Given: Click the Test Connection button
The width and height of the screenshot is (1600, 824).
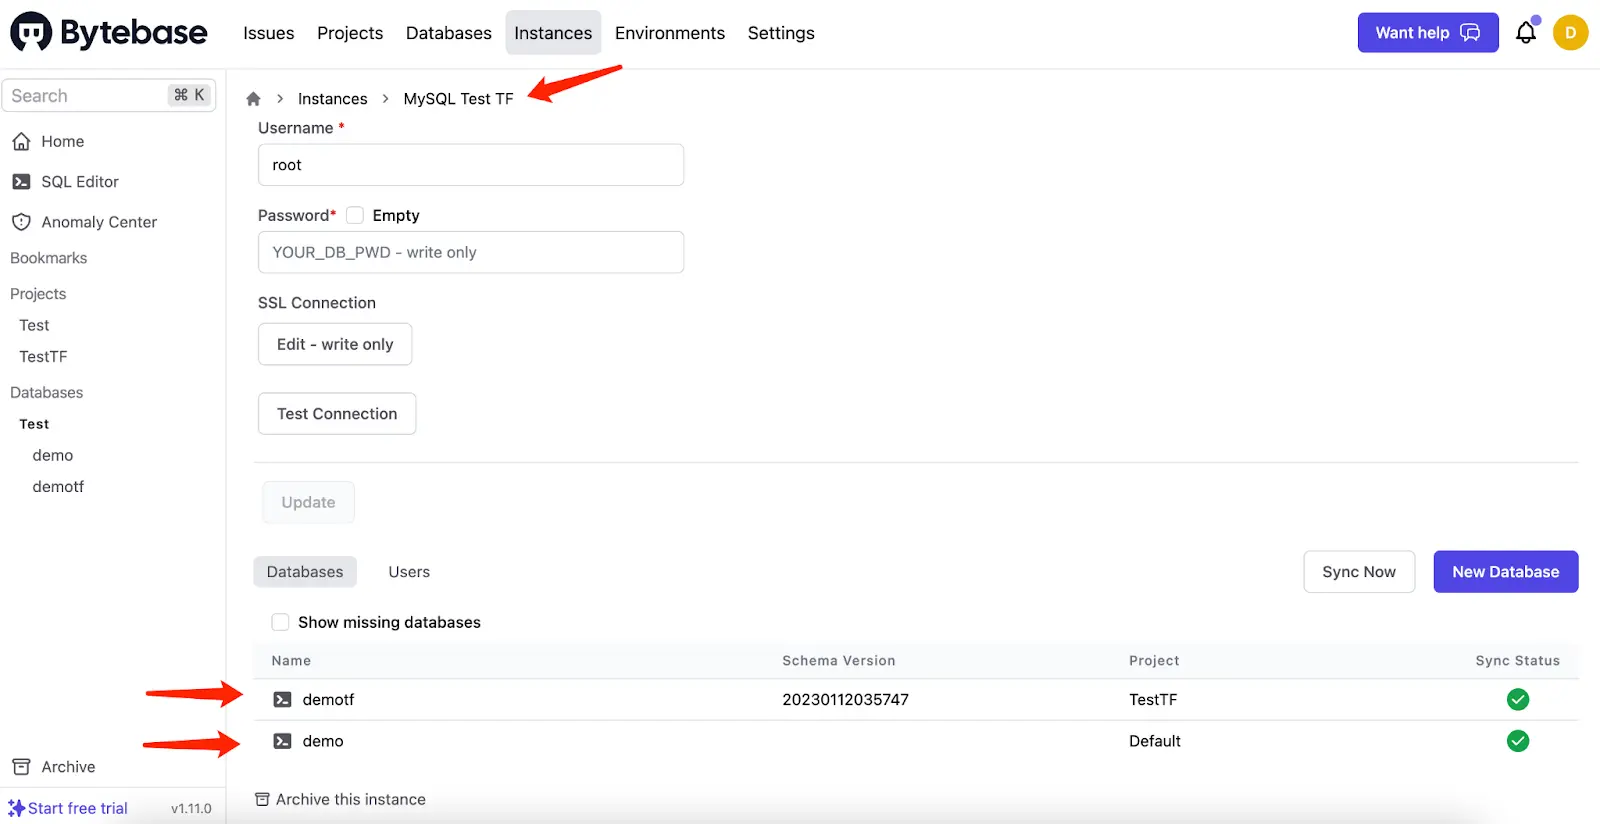Looking at the screenshot, I should pos(337,414).
